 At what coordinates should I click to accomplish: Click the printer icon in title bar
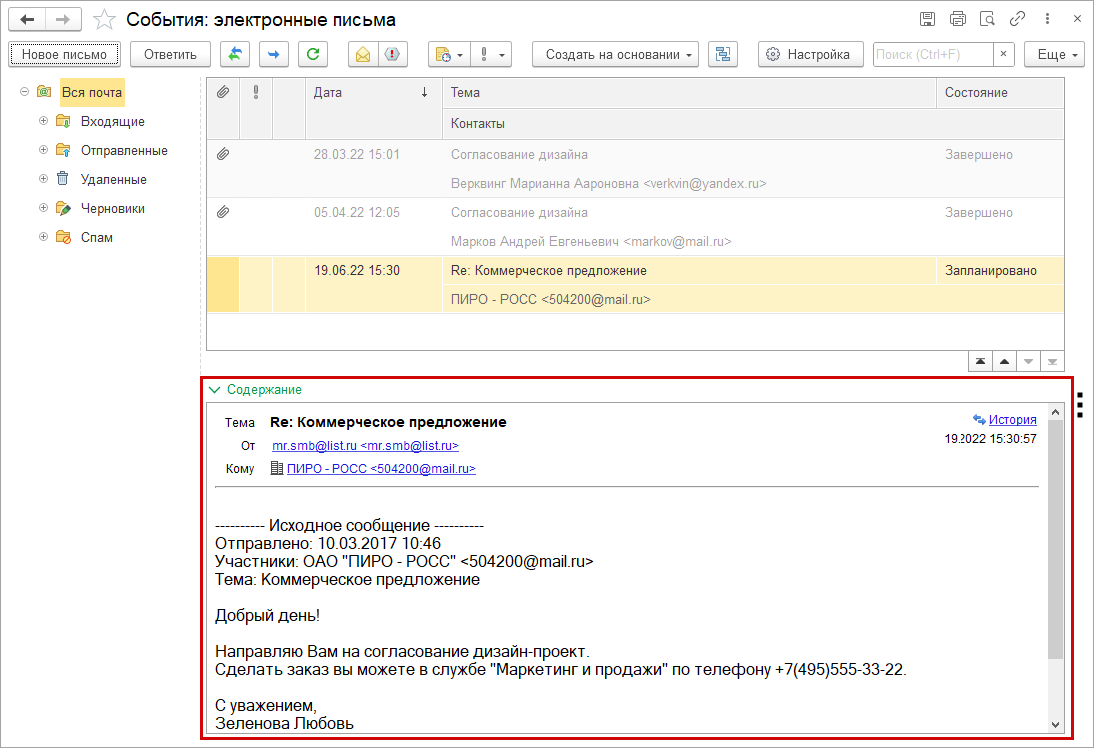point(958,20)
